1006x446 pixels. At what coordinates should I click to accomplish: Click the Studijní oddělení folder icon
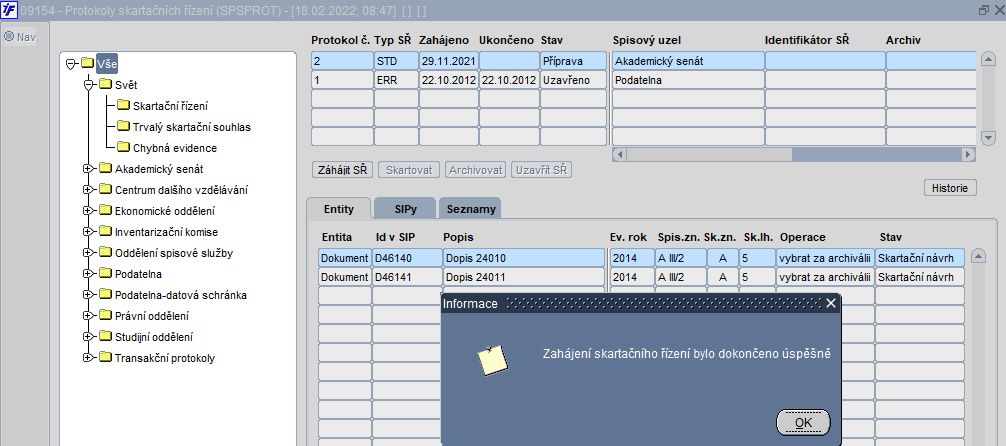[105, 337]
